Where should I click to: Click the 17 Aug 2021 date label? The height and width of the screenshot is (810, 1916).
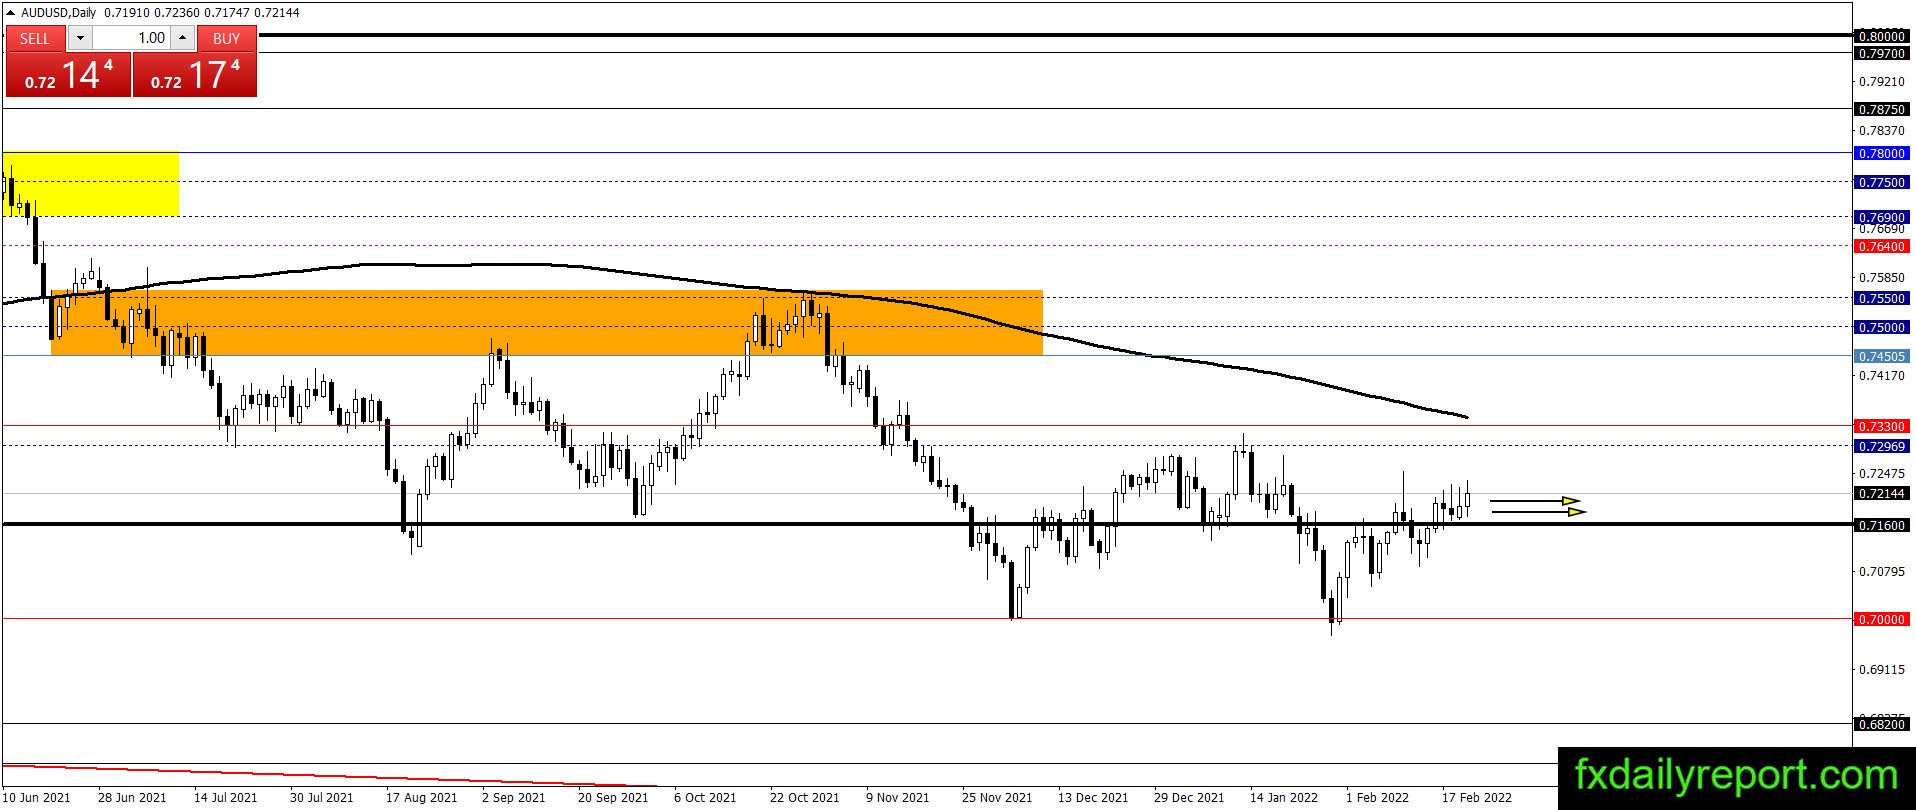421,798
